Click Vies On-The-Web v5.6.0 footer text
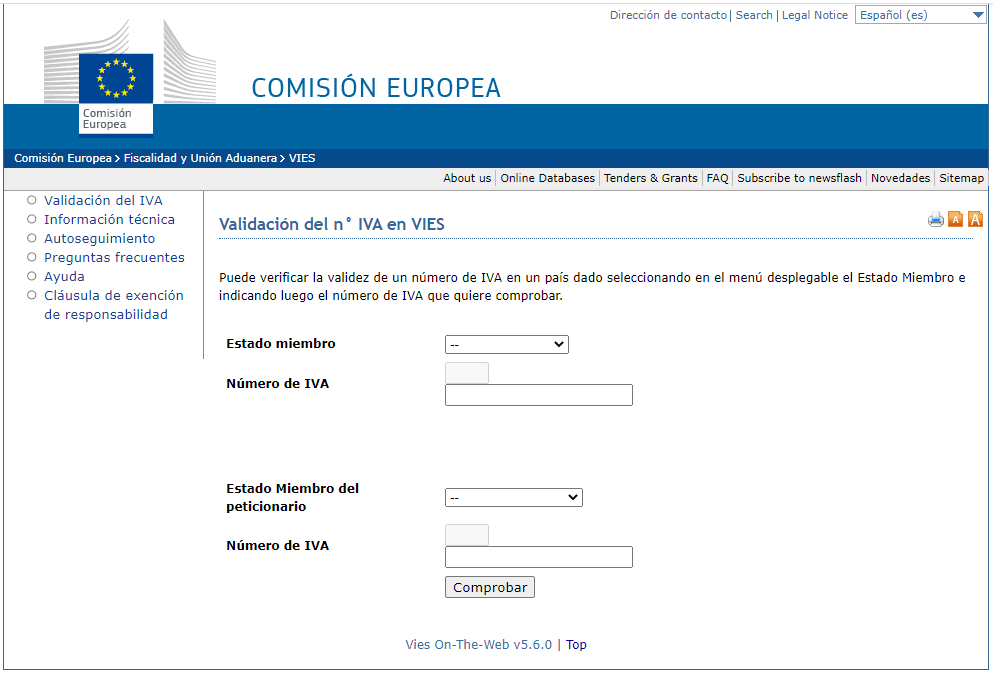The image size is (993, 674). pyautogui.click(x=478, y=644)
